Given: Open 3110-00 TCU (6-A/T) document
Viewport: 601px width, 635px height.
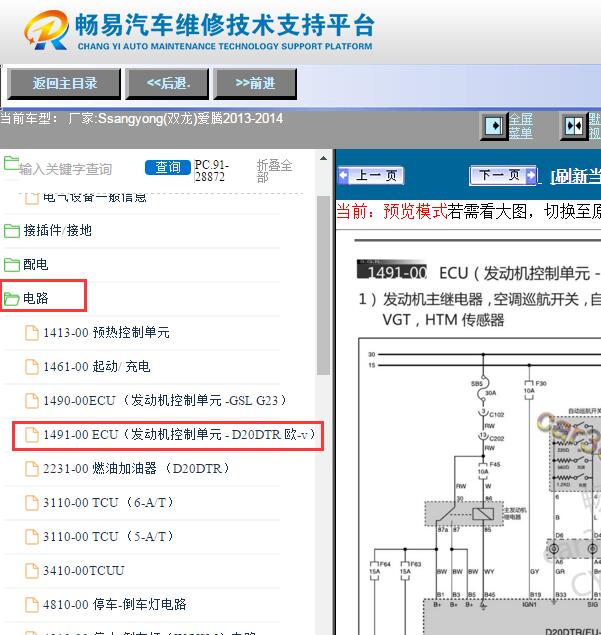Looking at the screenshot, I should tap(108, 503).
